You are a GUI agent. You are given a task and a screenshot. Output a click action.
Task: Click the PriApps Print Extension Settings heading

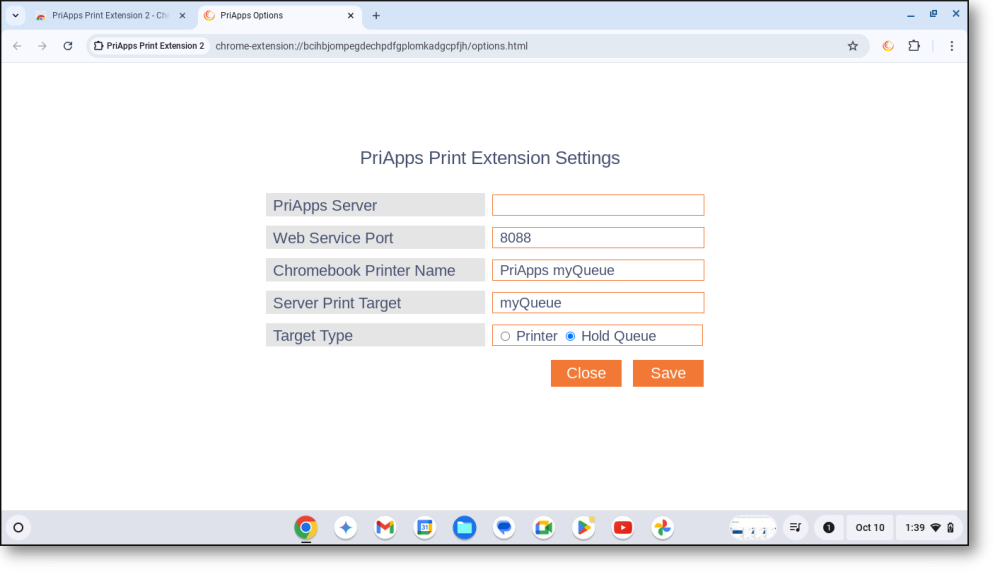pos(490,158)
